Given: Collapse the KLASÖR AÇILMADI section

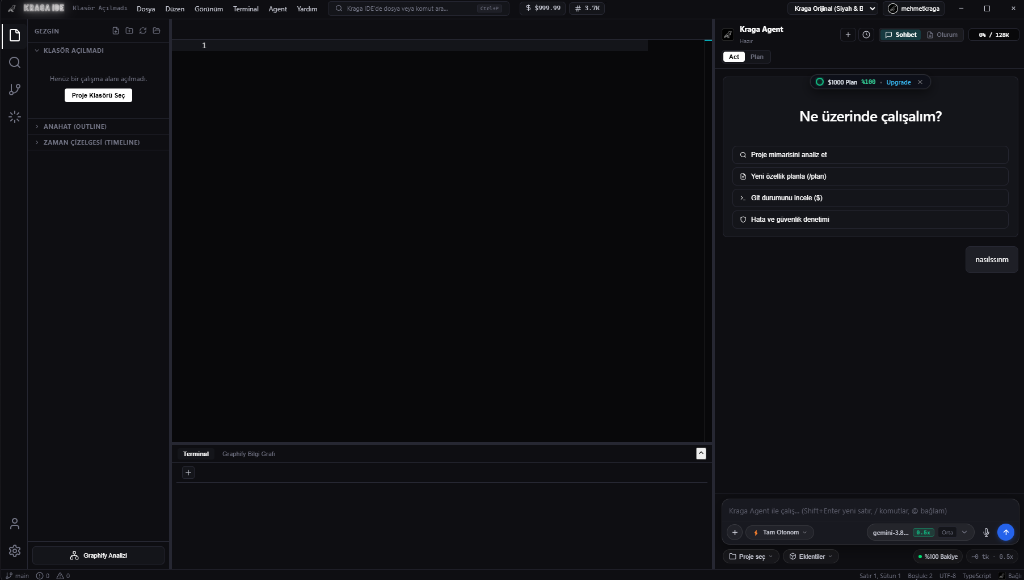Looking at the screenshot, I should 98,50.
